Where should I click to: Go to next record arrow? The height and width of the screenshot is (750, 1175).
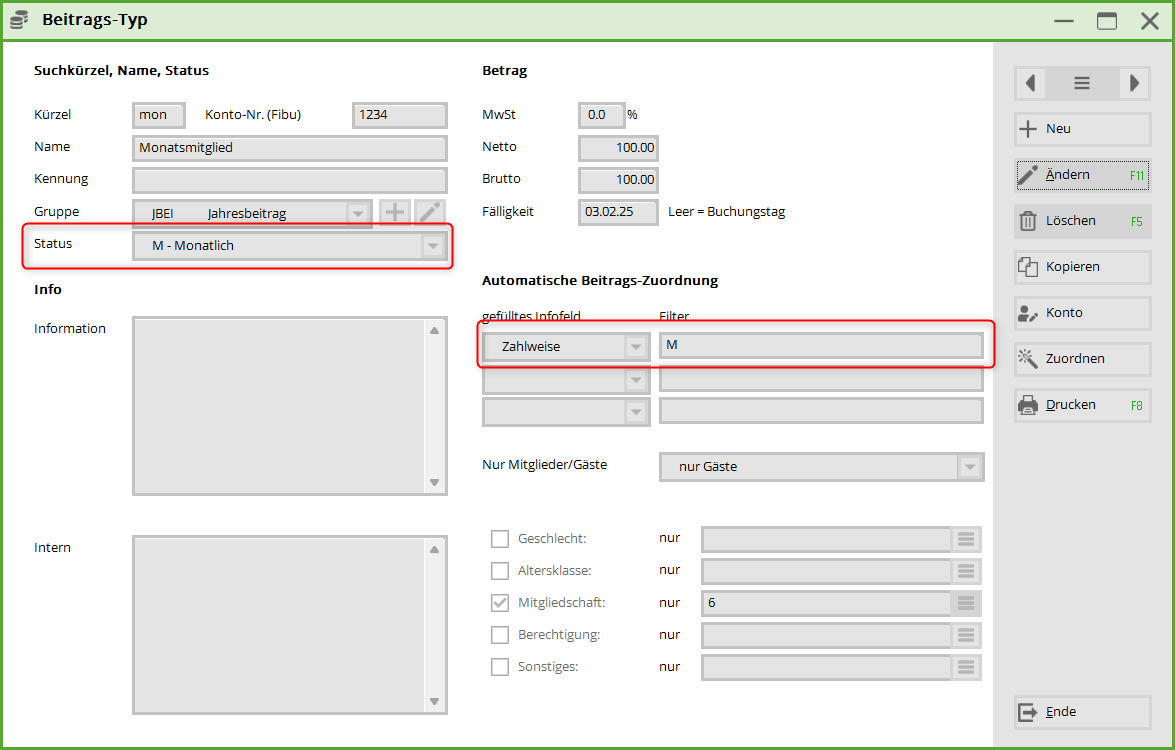tap(1134, 84)
